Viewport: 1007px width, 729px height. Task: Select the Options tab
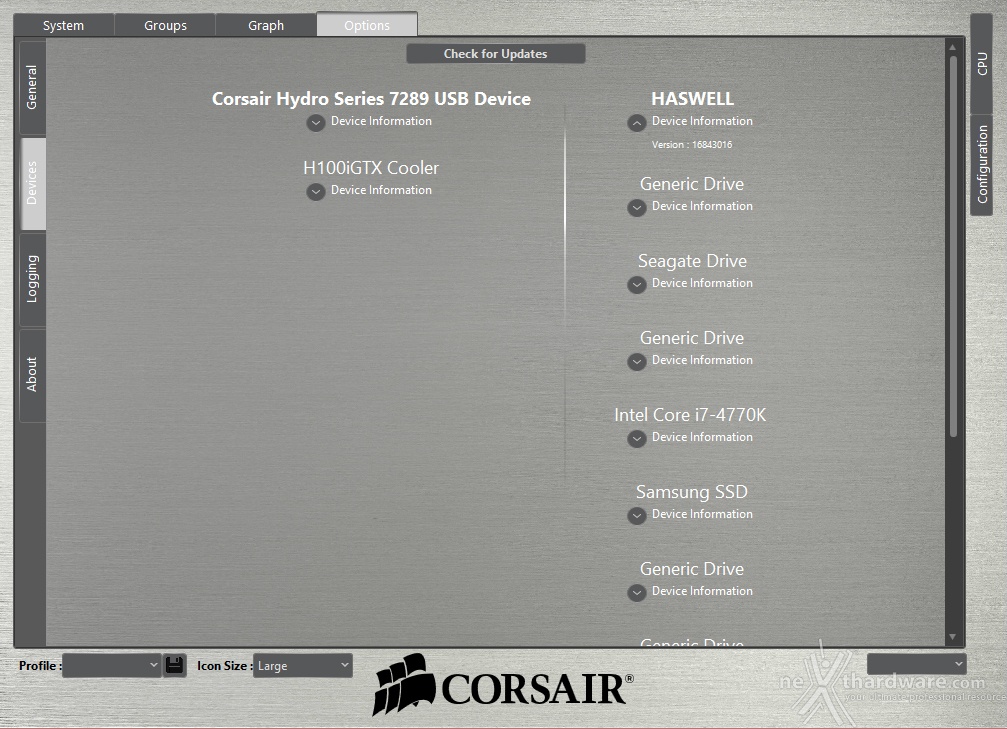367,24
